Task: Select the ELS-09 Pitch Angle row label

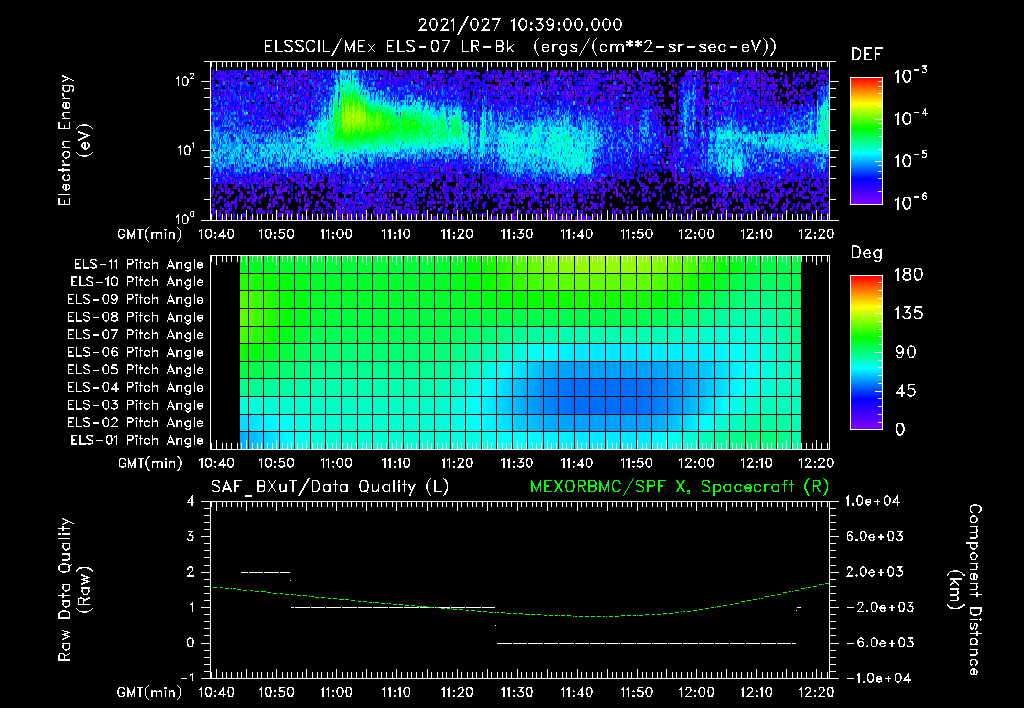Action: point(136,300)
